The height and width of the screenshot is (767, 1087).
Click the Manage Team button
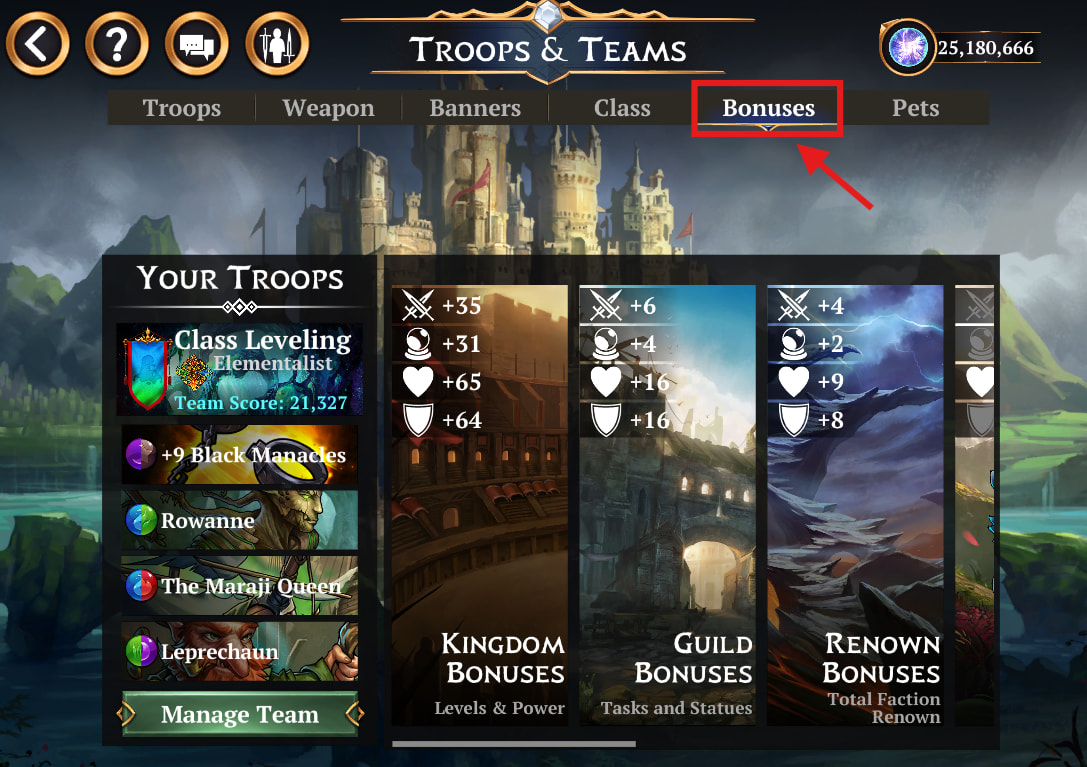[240, 714]
